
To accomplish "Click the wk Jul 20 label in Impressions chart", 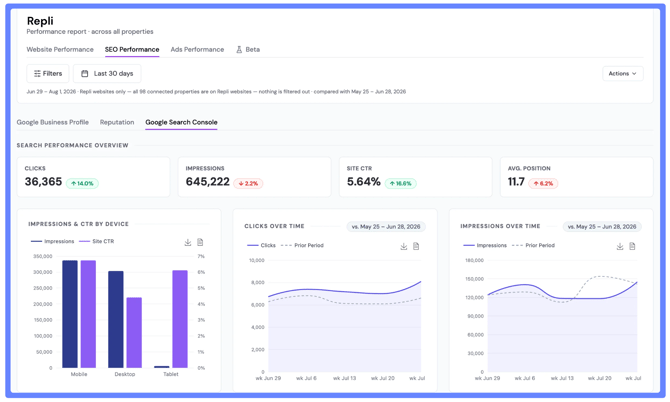I will point(599,378).
